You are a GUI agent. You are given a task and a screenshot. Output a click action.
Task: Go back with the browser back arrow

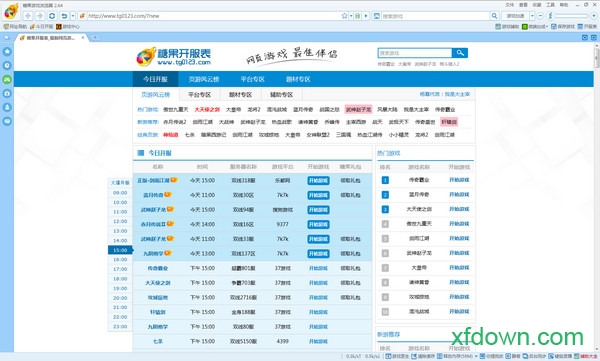pos(28,16)
